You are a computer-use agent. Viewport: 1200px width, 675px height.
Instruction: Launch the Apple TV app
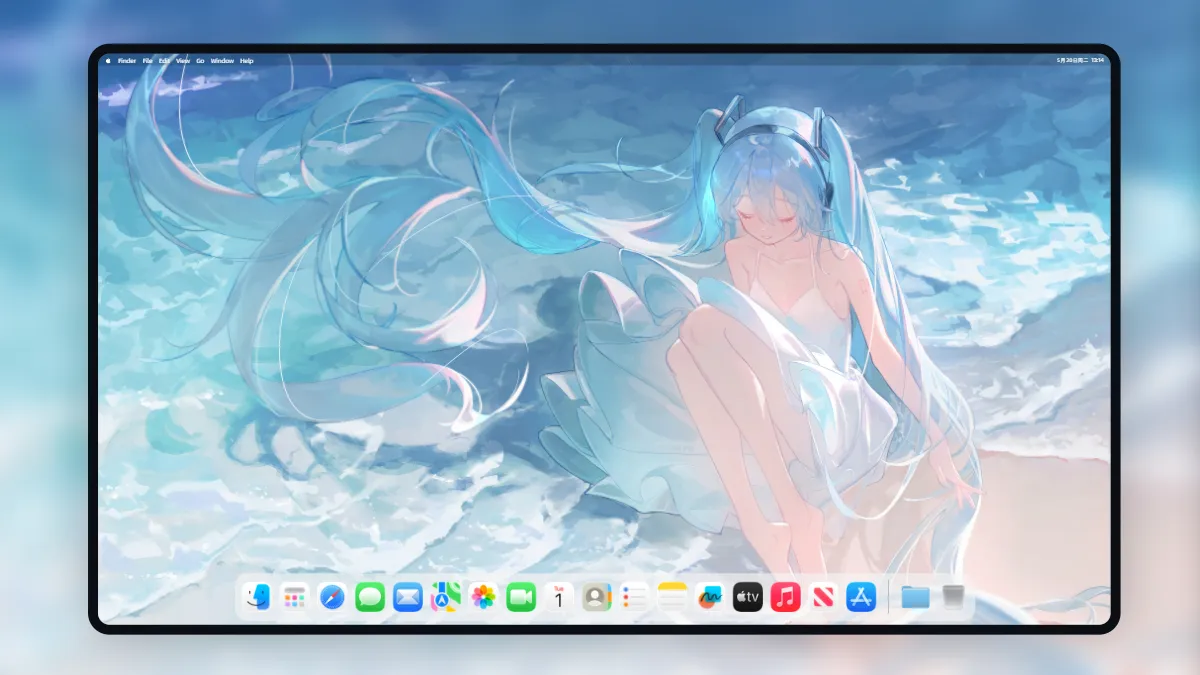[x=748, y=598]
